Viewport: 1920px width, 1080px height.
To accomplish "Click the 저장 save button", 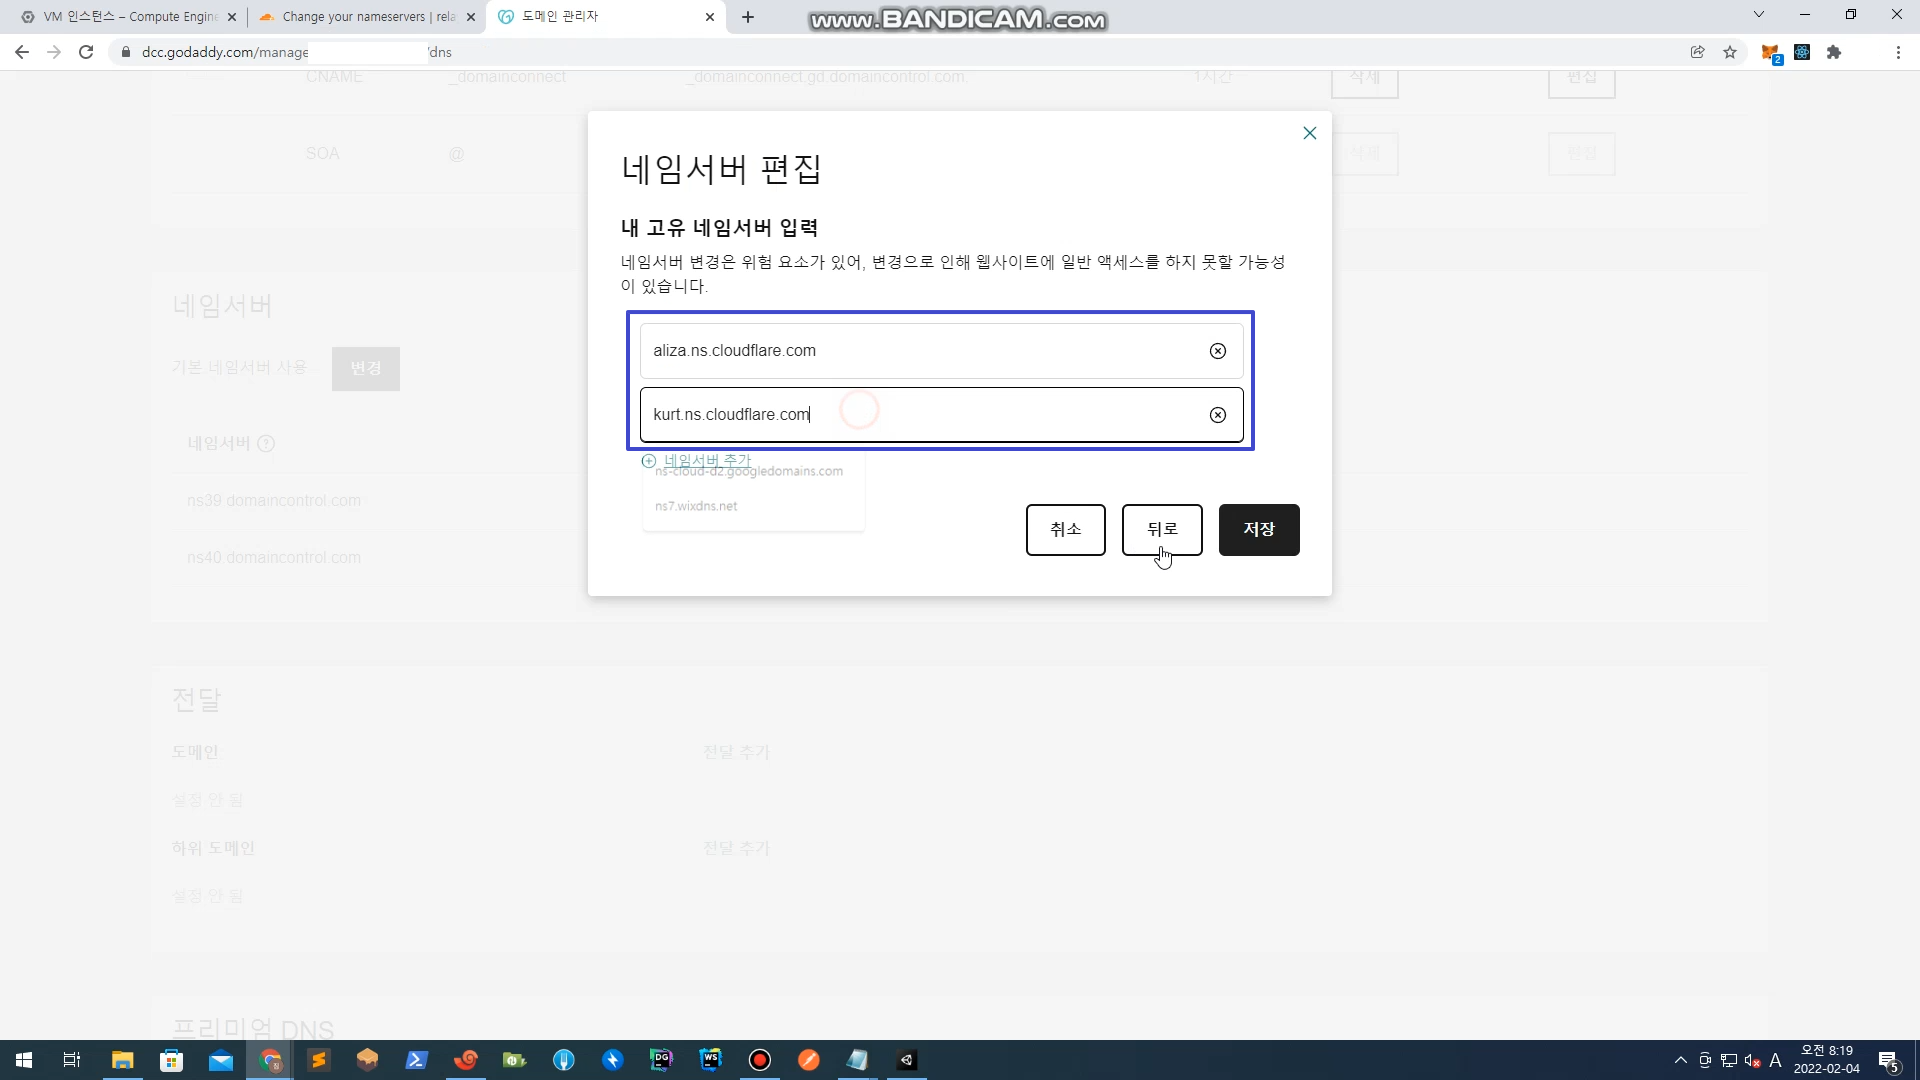I will tap(1258, 529).
